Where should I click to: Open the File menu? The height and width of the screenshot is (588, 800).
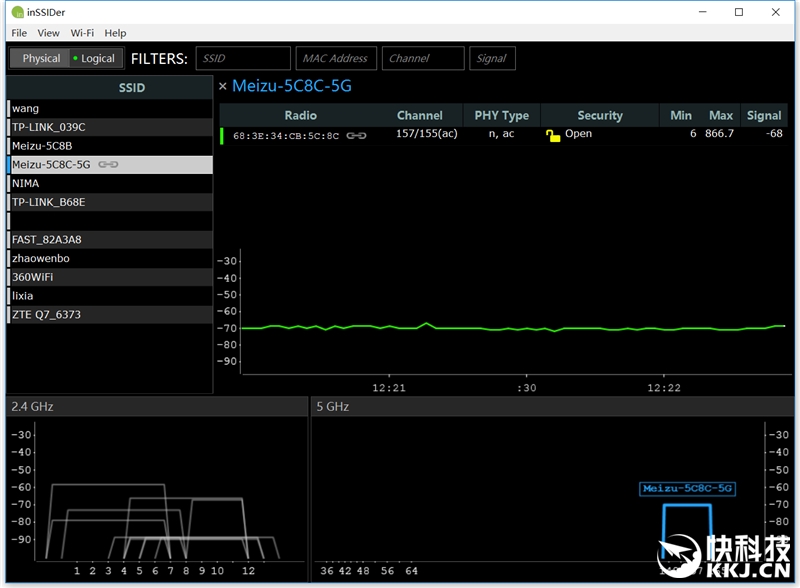19,33
